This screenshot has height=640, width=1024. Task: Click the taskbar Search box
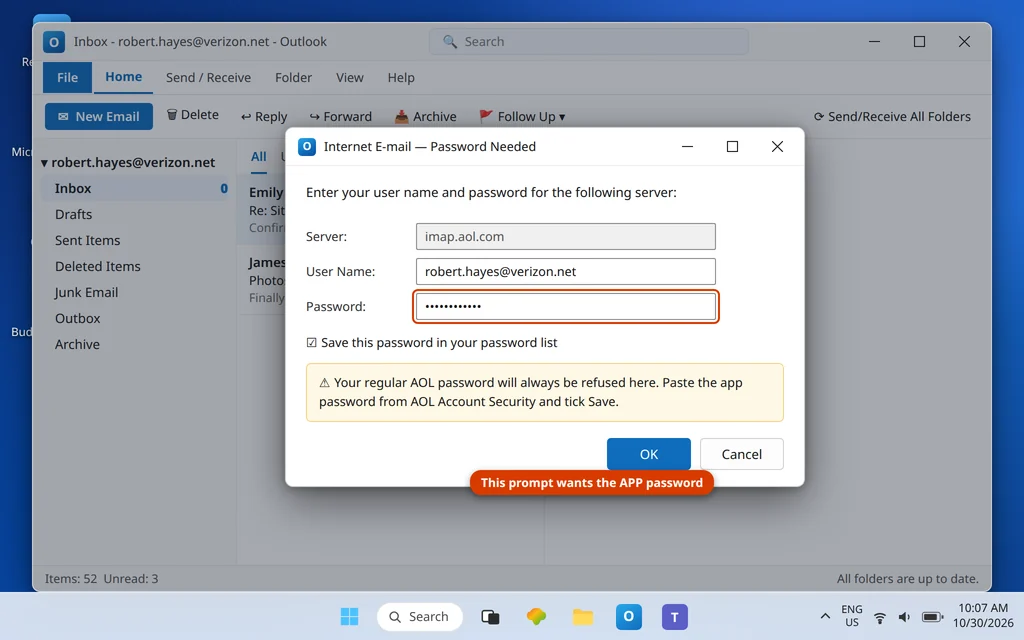pos(419,616)
